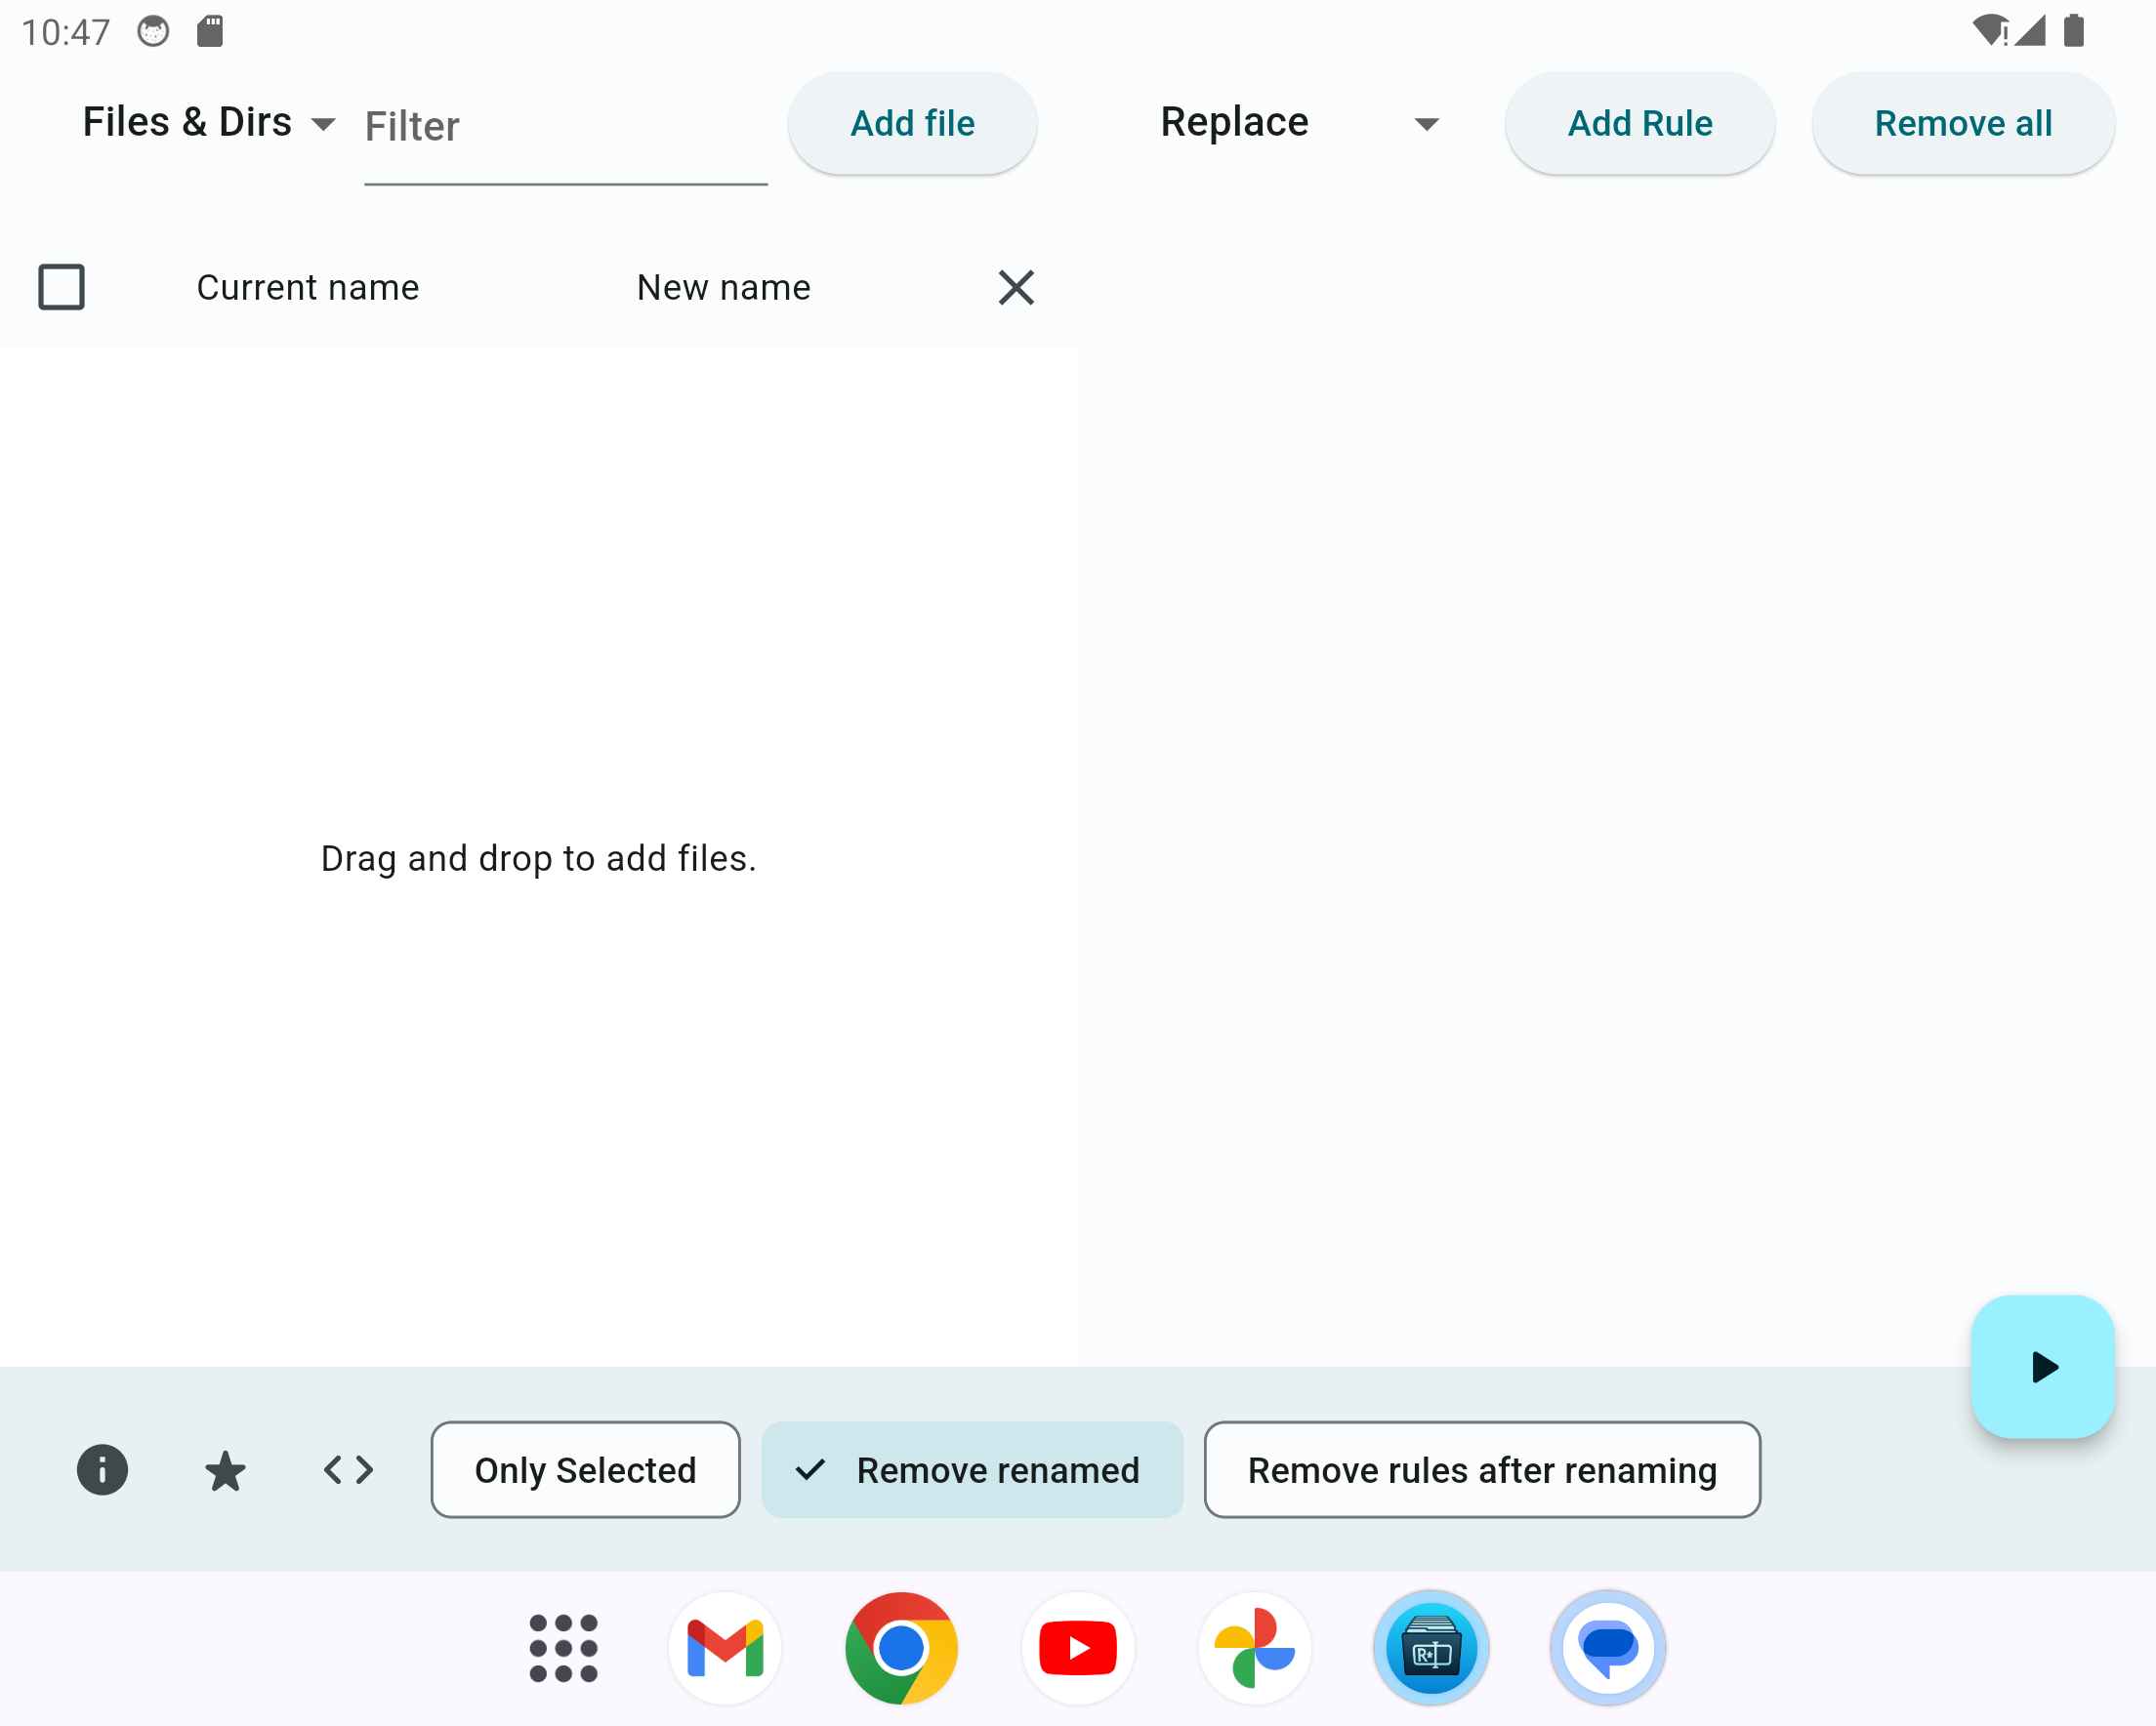
Task: Click the Add Rule button
Action: click(1640, 123)
